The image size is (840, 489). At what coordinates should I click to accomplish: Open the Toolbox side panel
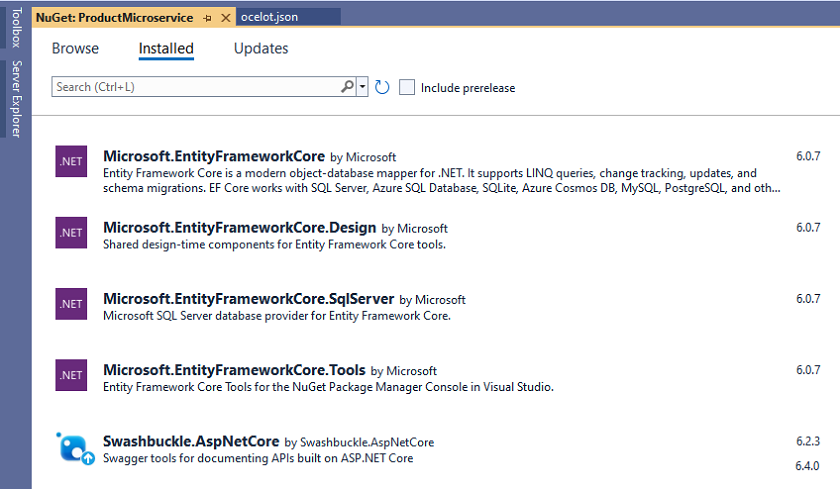pos(15,27)
